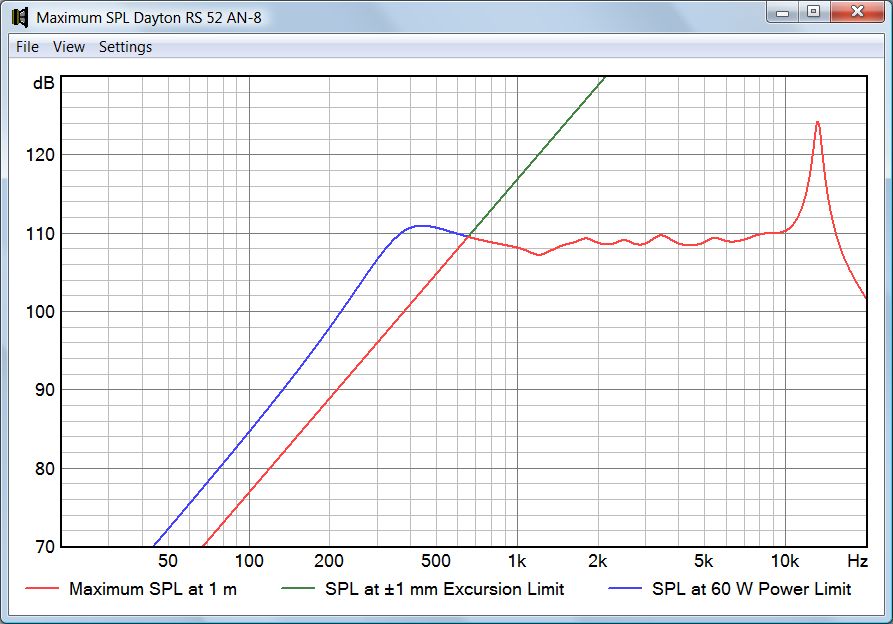Click the red curve's resonance peak above 10k
Viewport: 893px width, 624px height.
817,122
